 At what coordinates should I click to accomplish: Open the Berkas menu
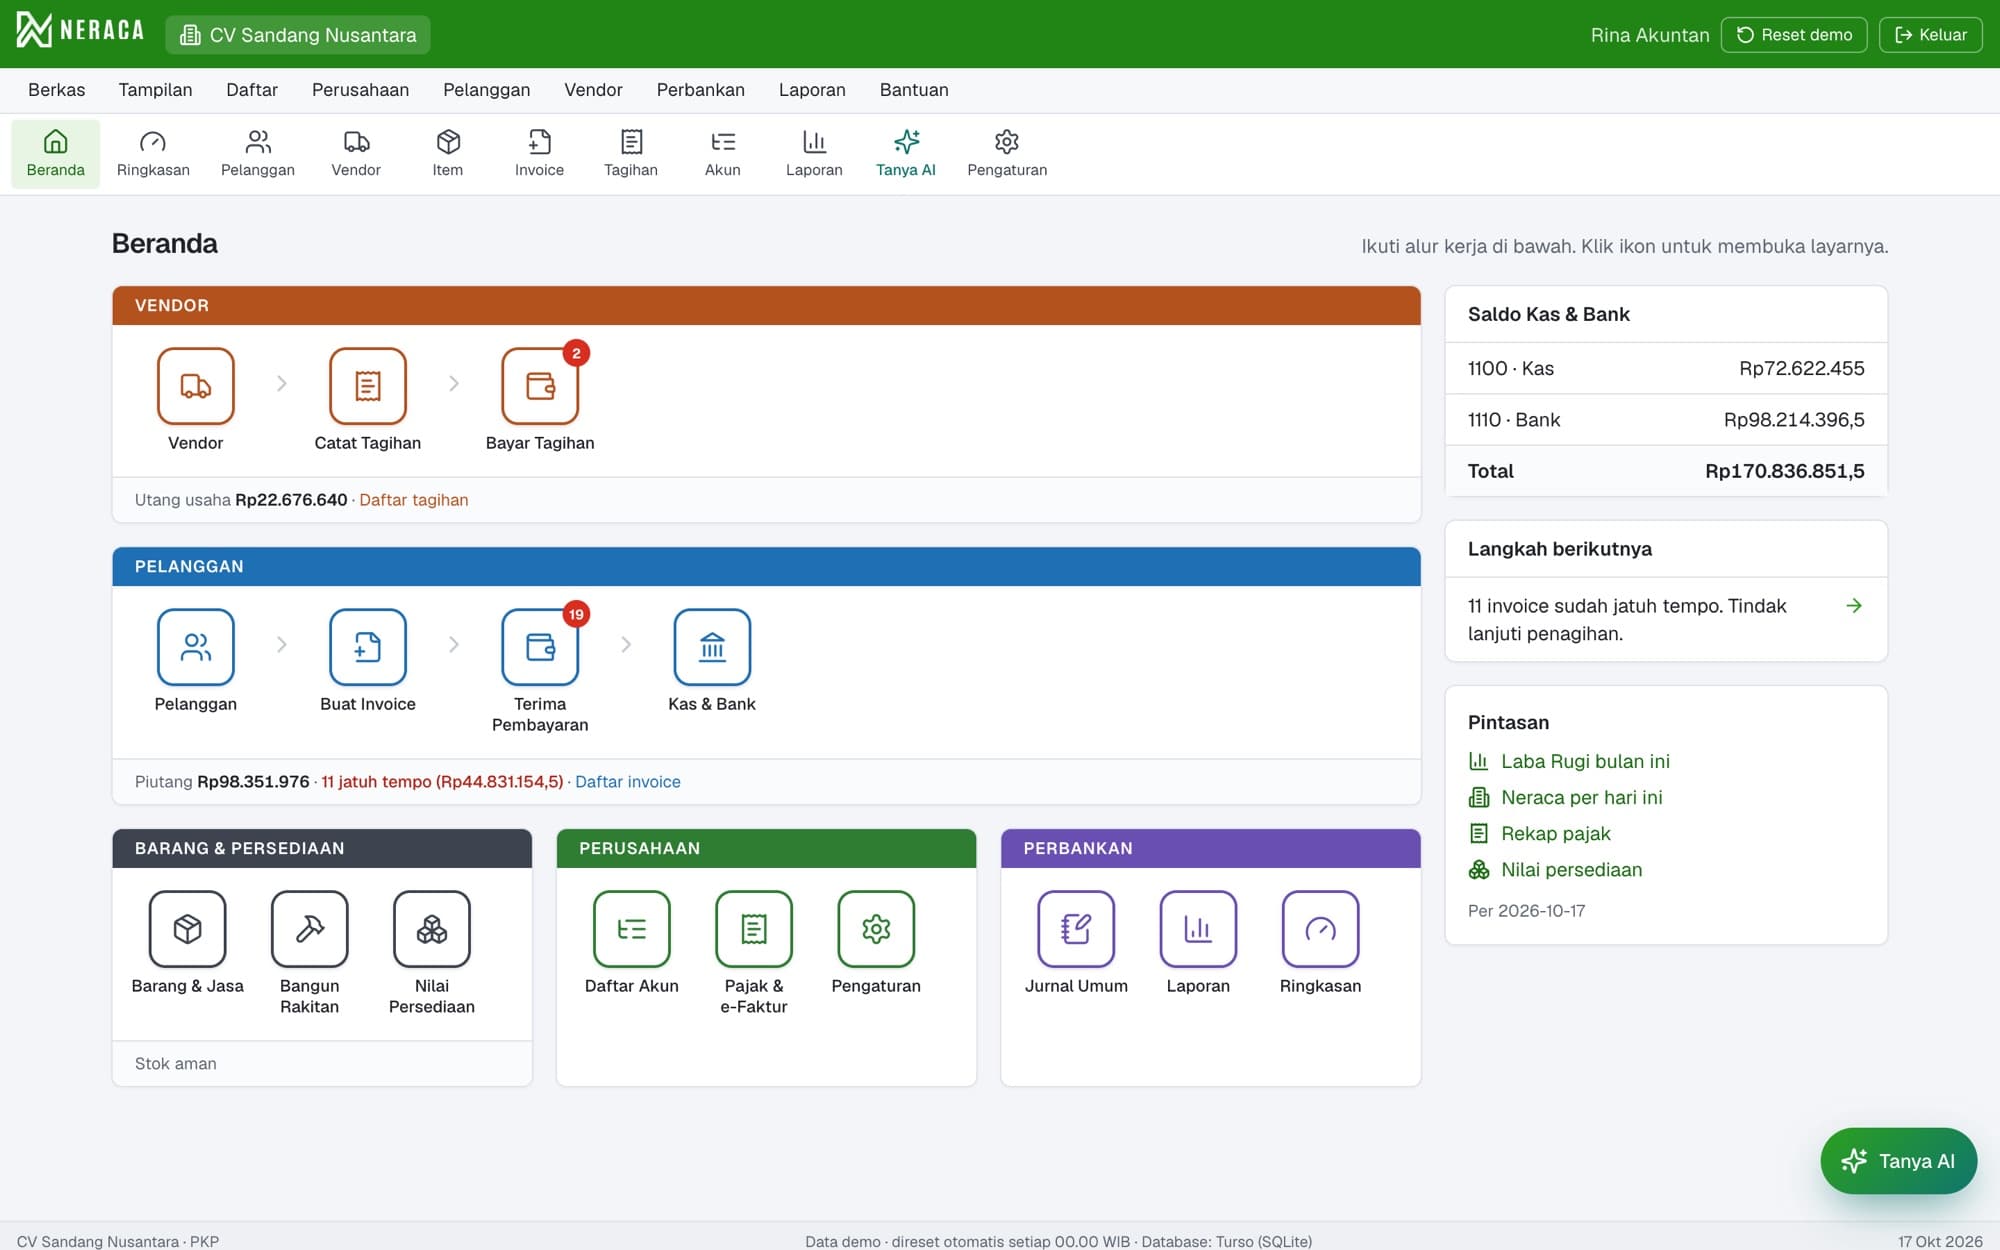(57, 90)
